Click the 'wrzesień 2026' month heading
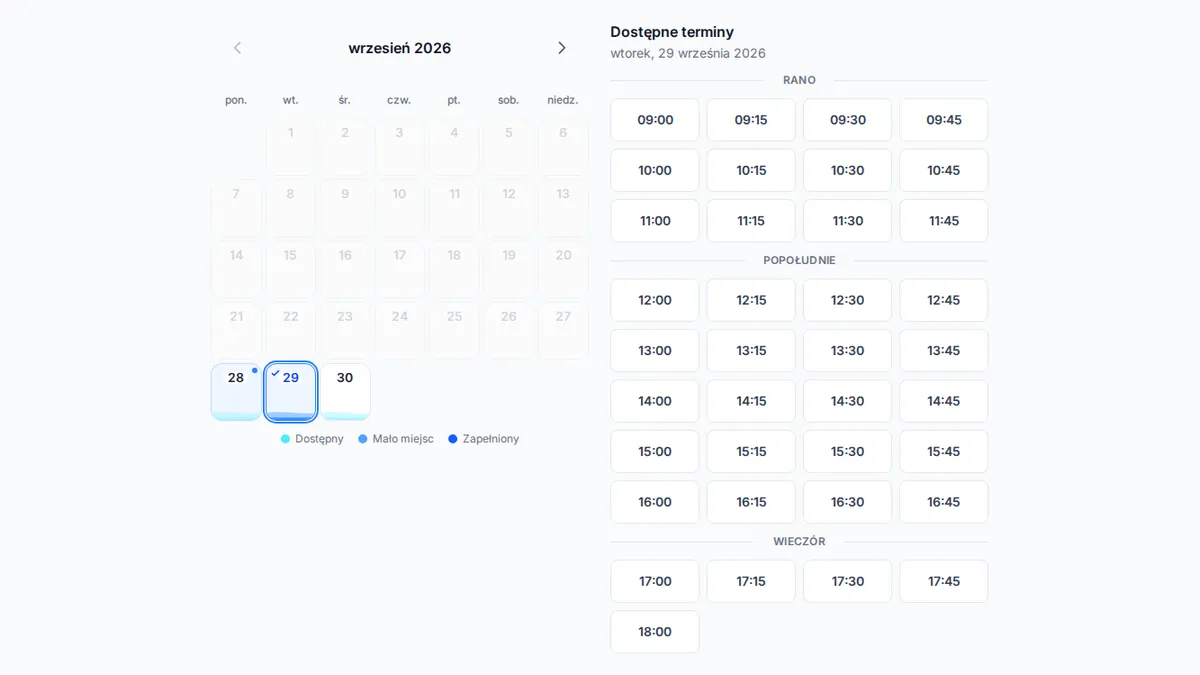1200x675 pixels. click(x=400, y=48)
